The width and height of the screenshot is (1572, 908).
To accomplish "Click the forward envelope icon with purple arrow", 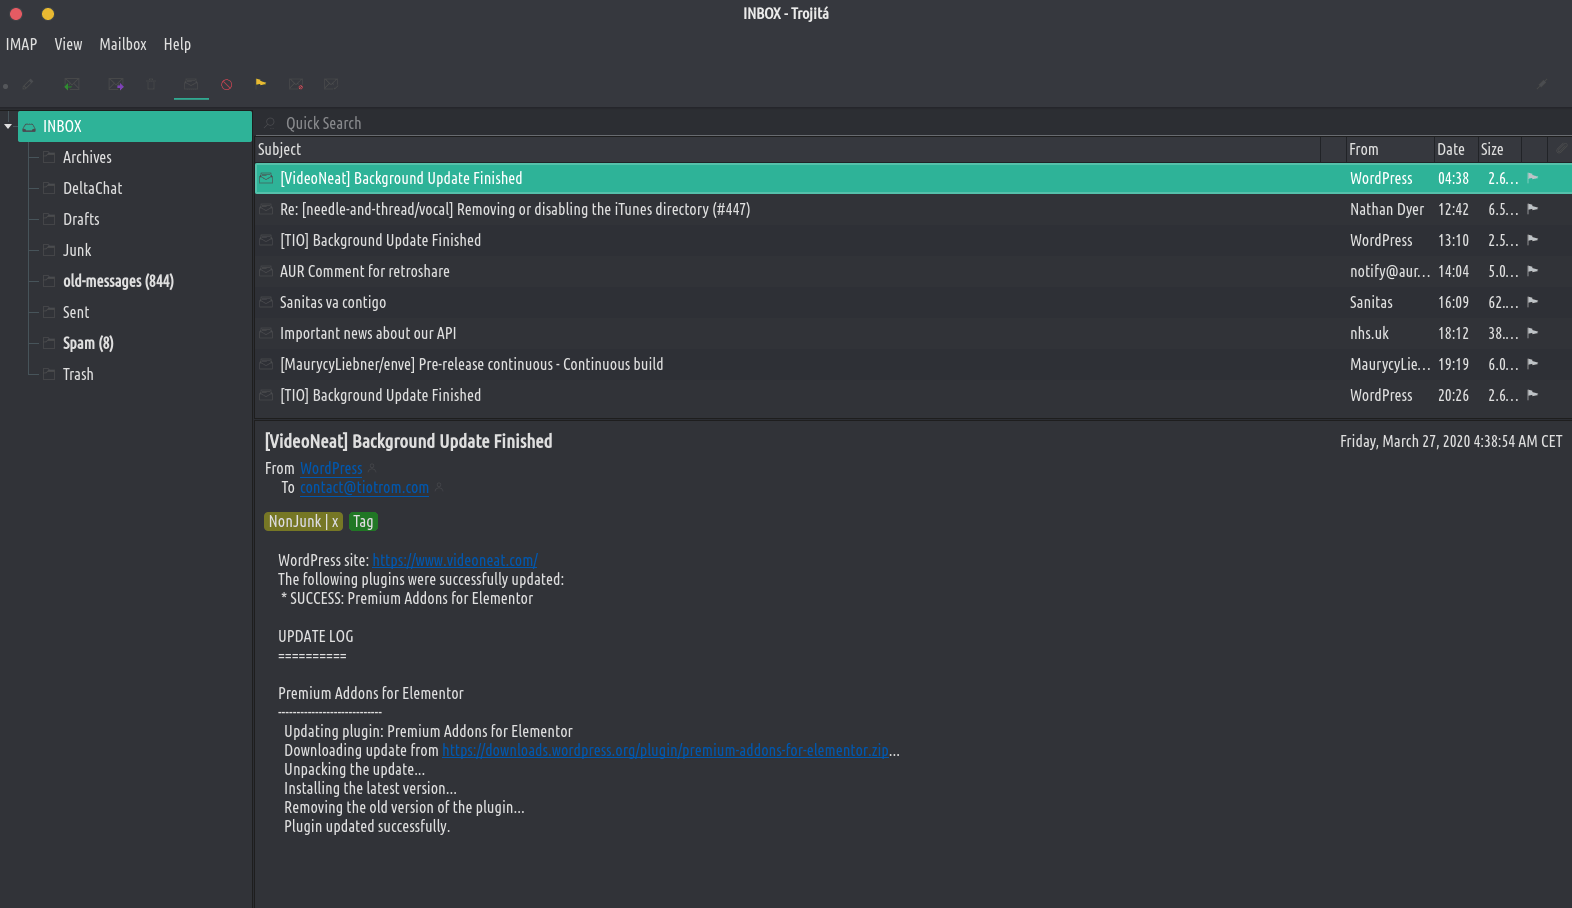I will click(116, 85).
